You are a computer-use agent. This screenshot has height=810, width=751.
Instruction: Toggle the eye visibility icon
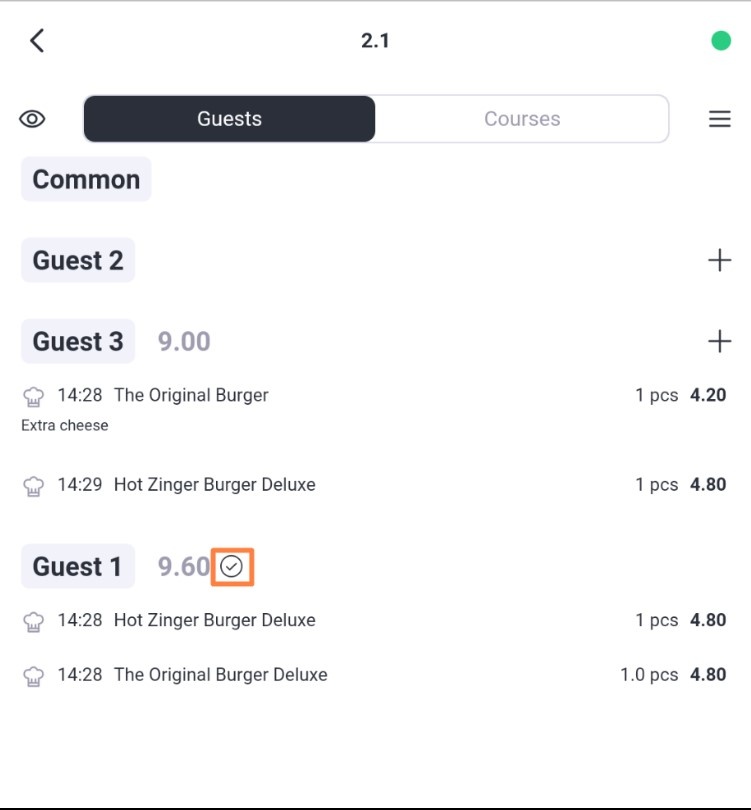[x=32, y=119]
